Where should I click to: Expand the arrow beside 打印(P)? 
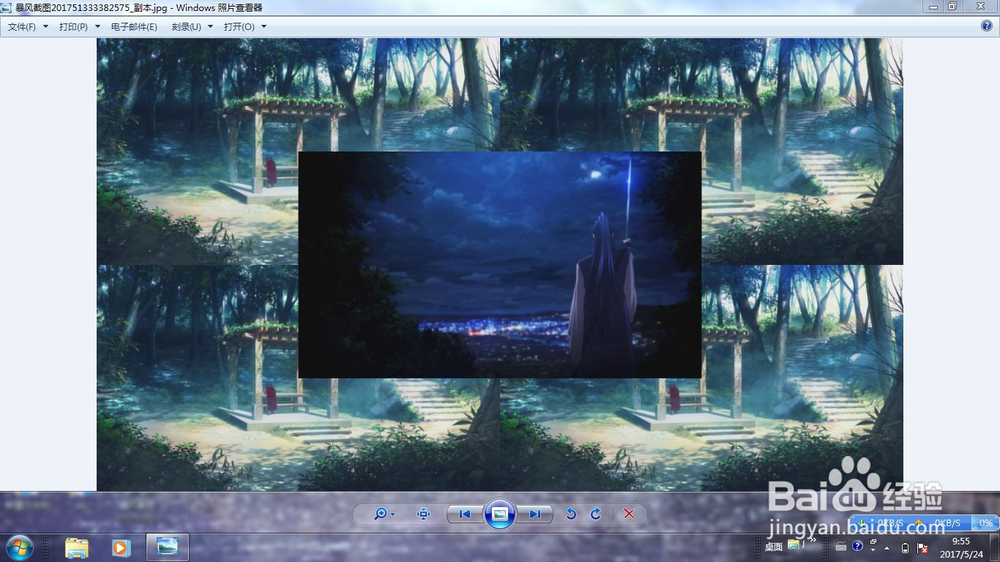tap(98, 27)
